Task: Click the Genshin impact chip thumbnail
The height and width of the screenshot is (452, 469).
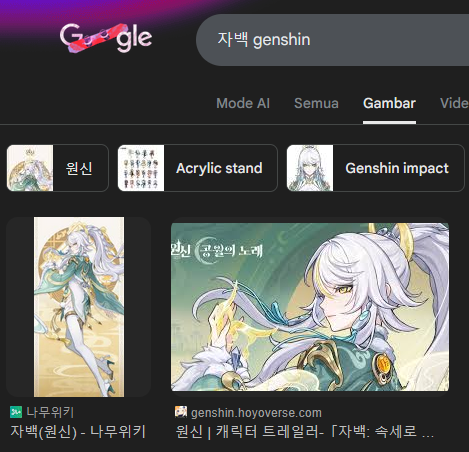Action: [310, 168]
